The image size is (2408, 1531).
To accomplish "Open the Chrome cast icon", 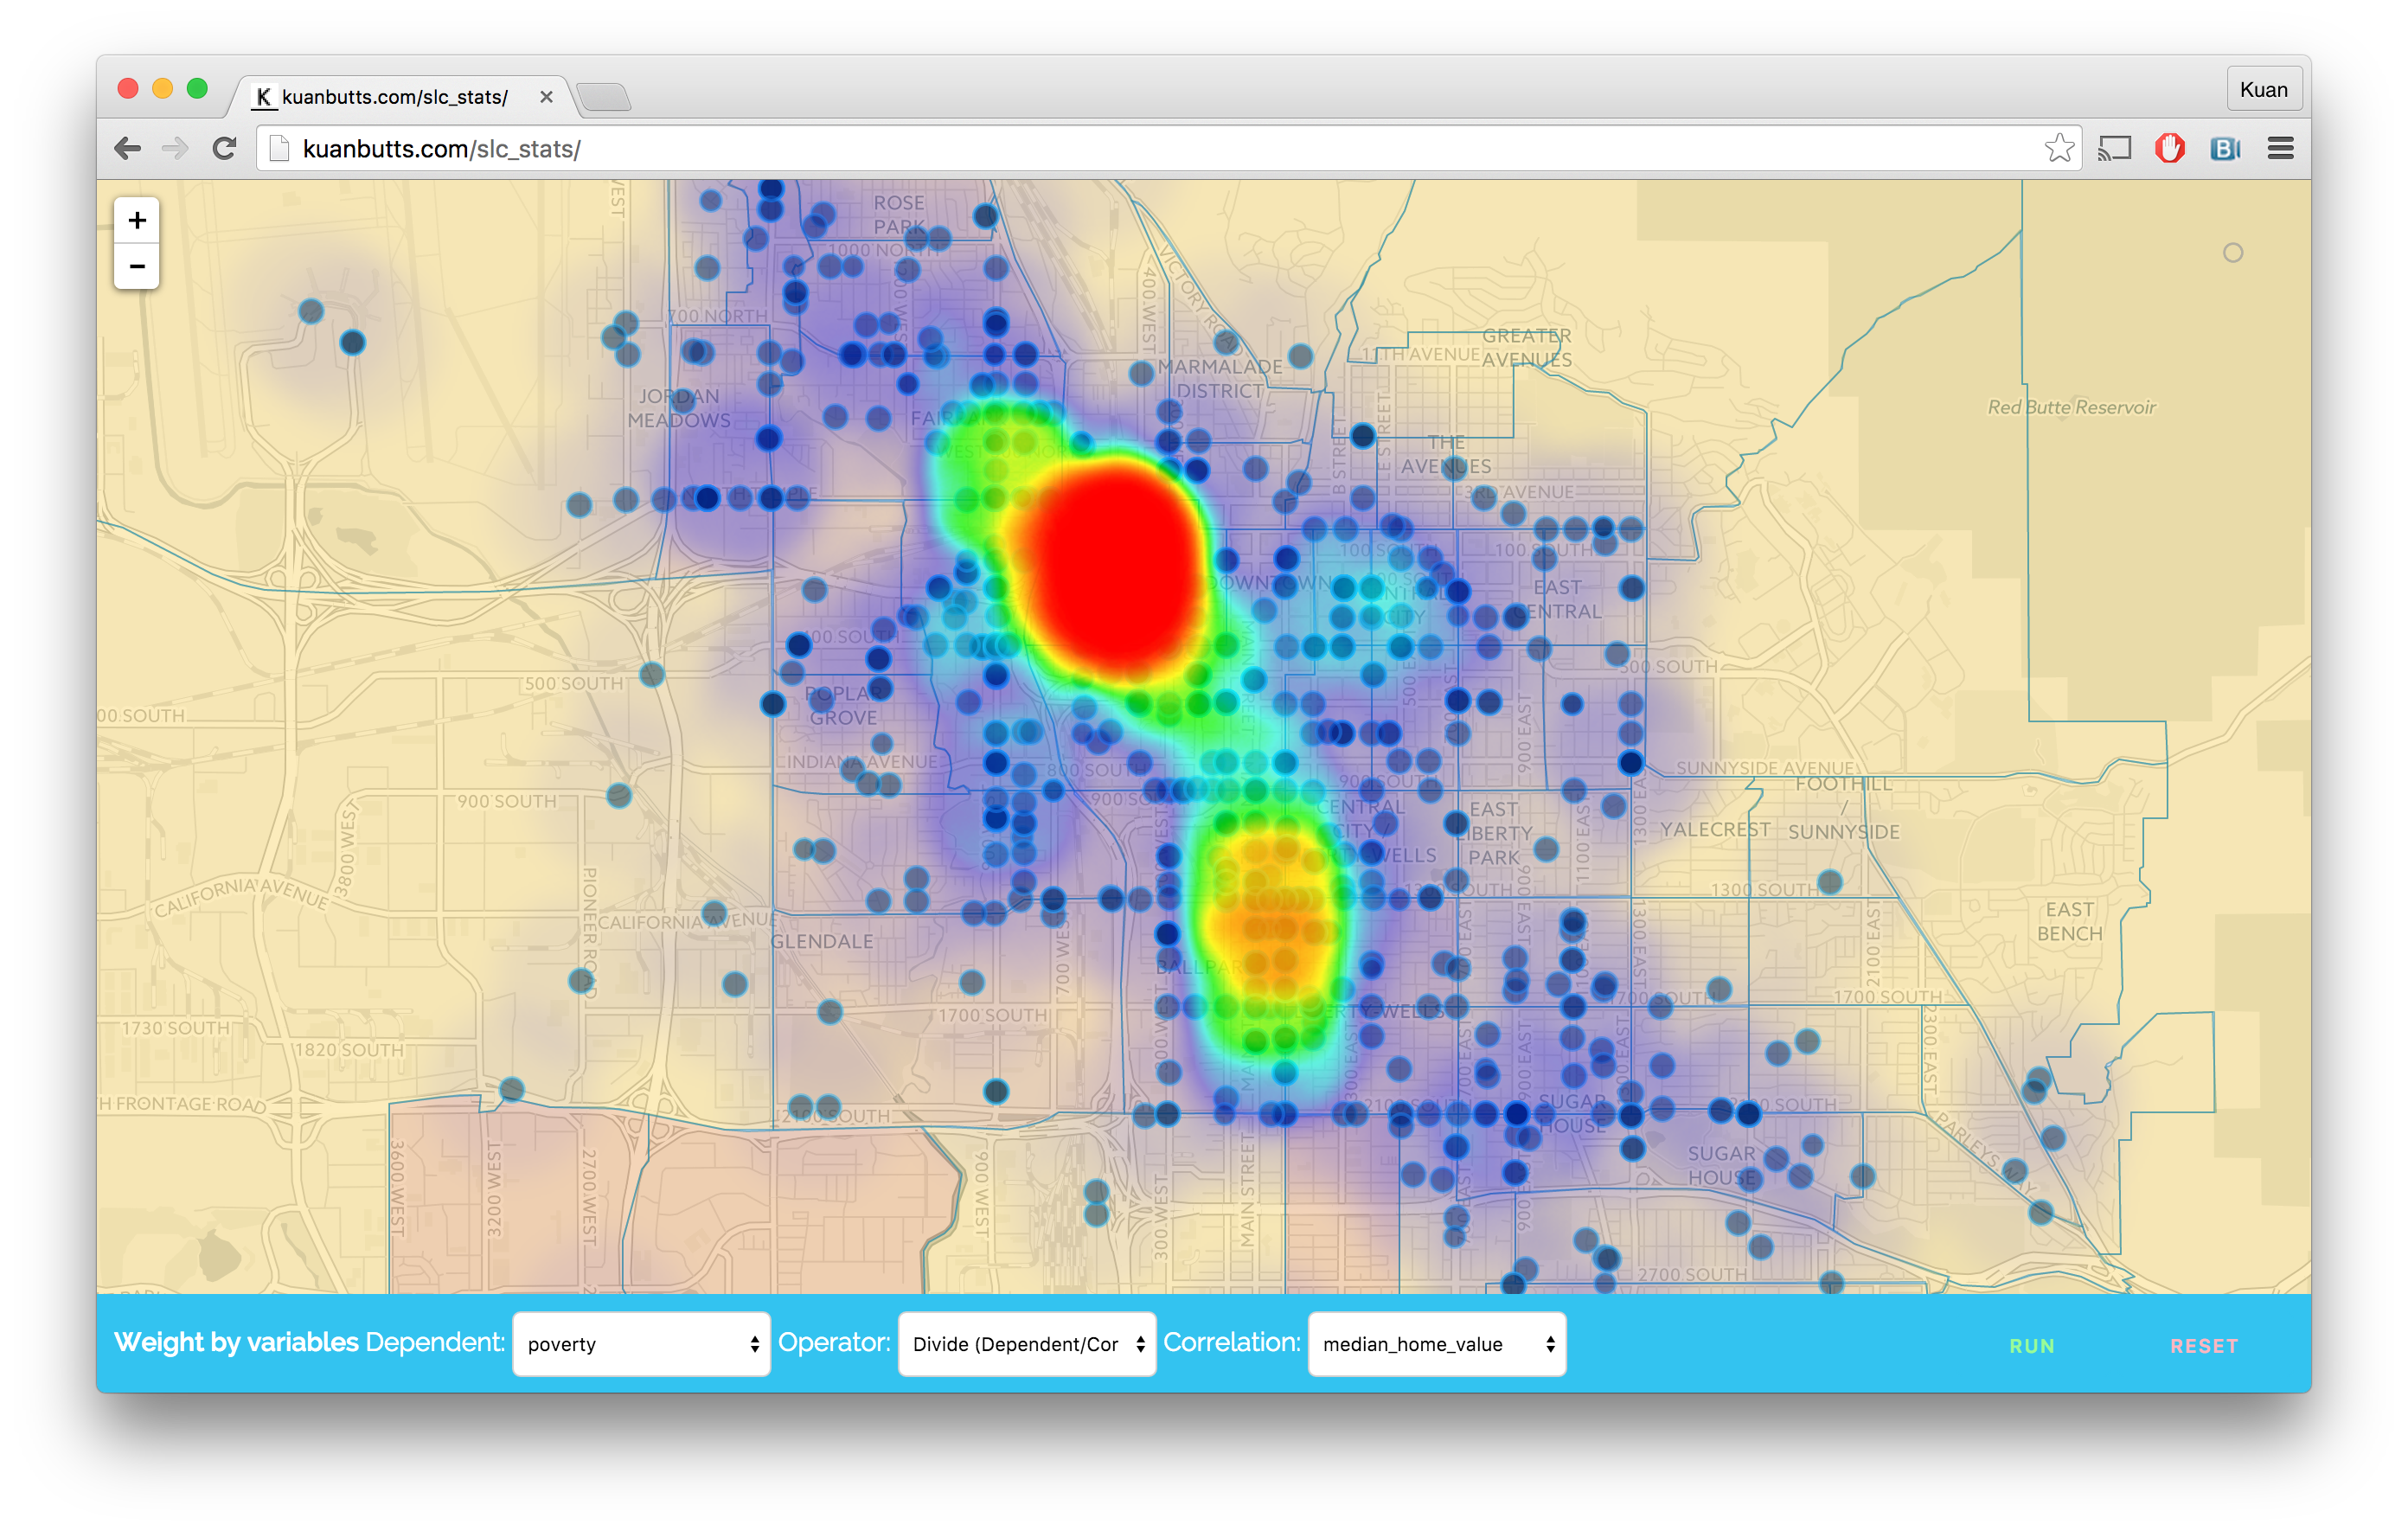I will pyautogui.click(x=2114, y=149).
